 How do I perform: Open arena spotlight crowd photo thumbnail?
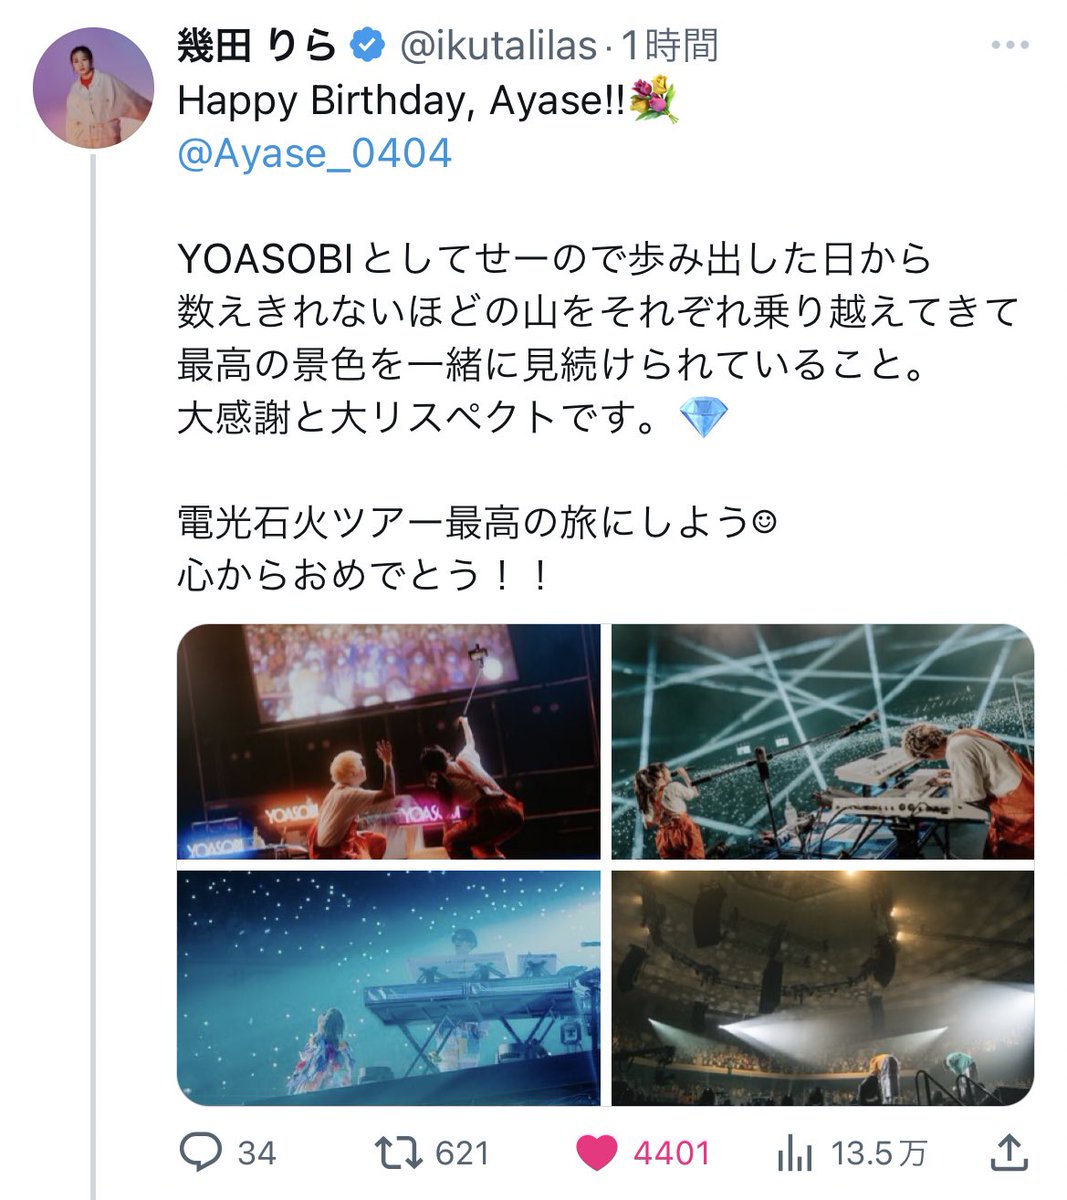pos(823,988)
